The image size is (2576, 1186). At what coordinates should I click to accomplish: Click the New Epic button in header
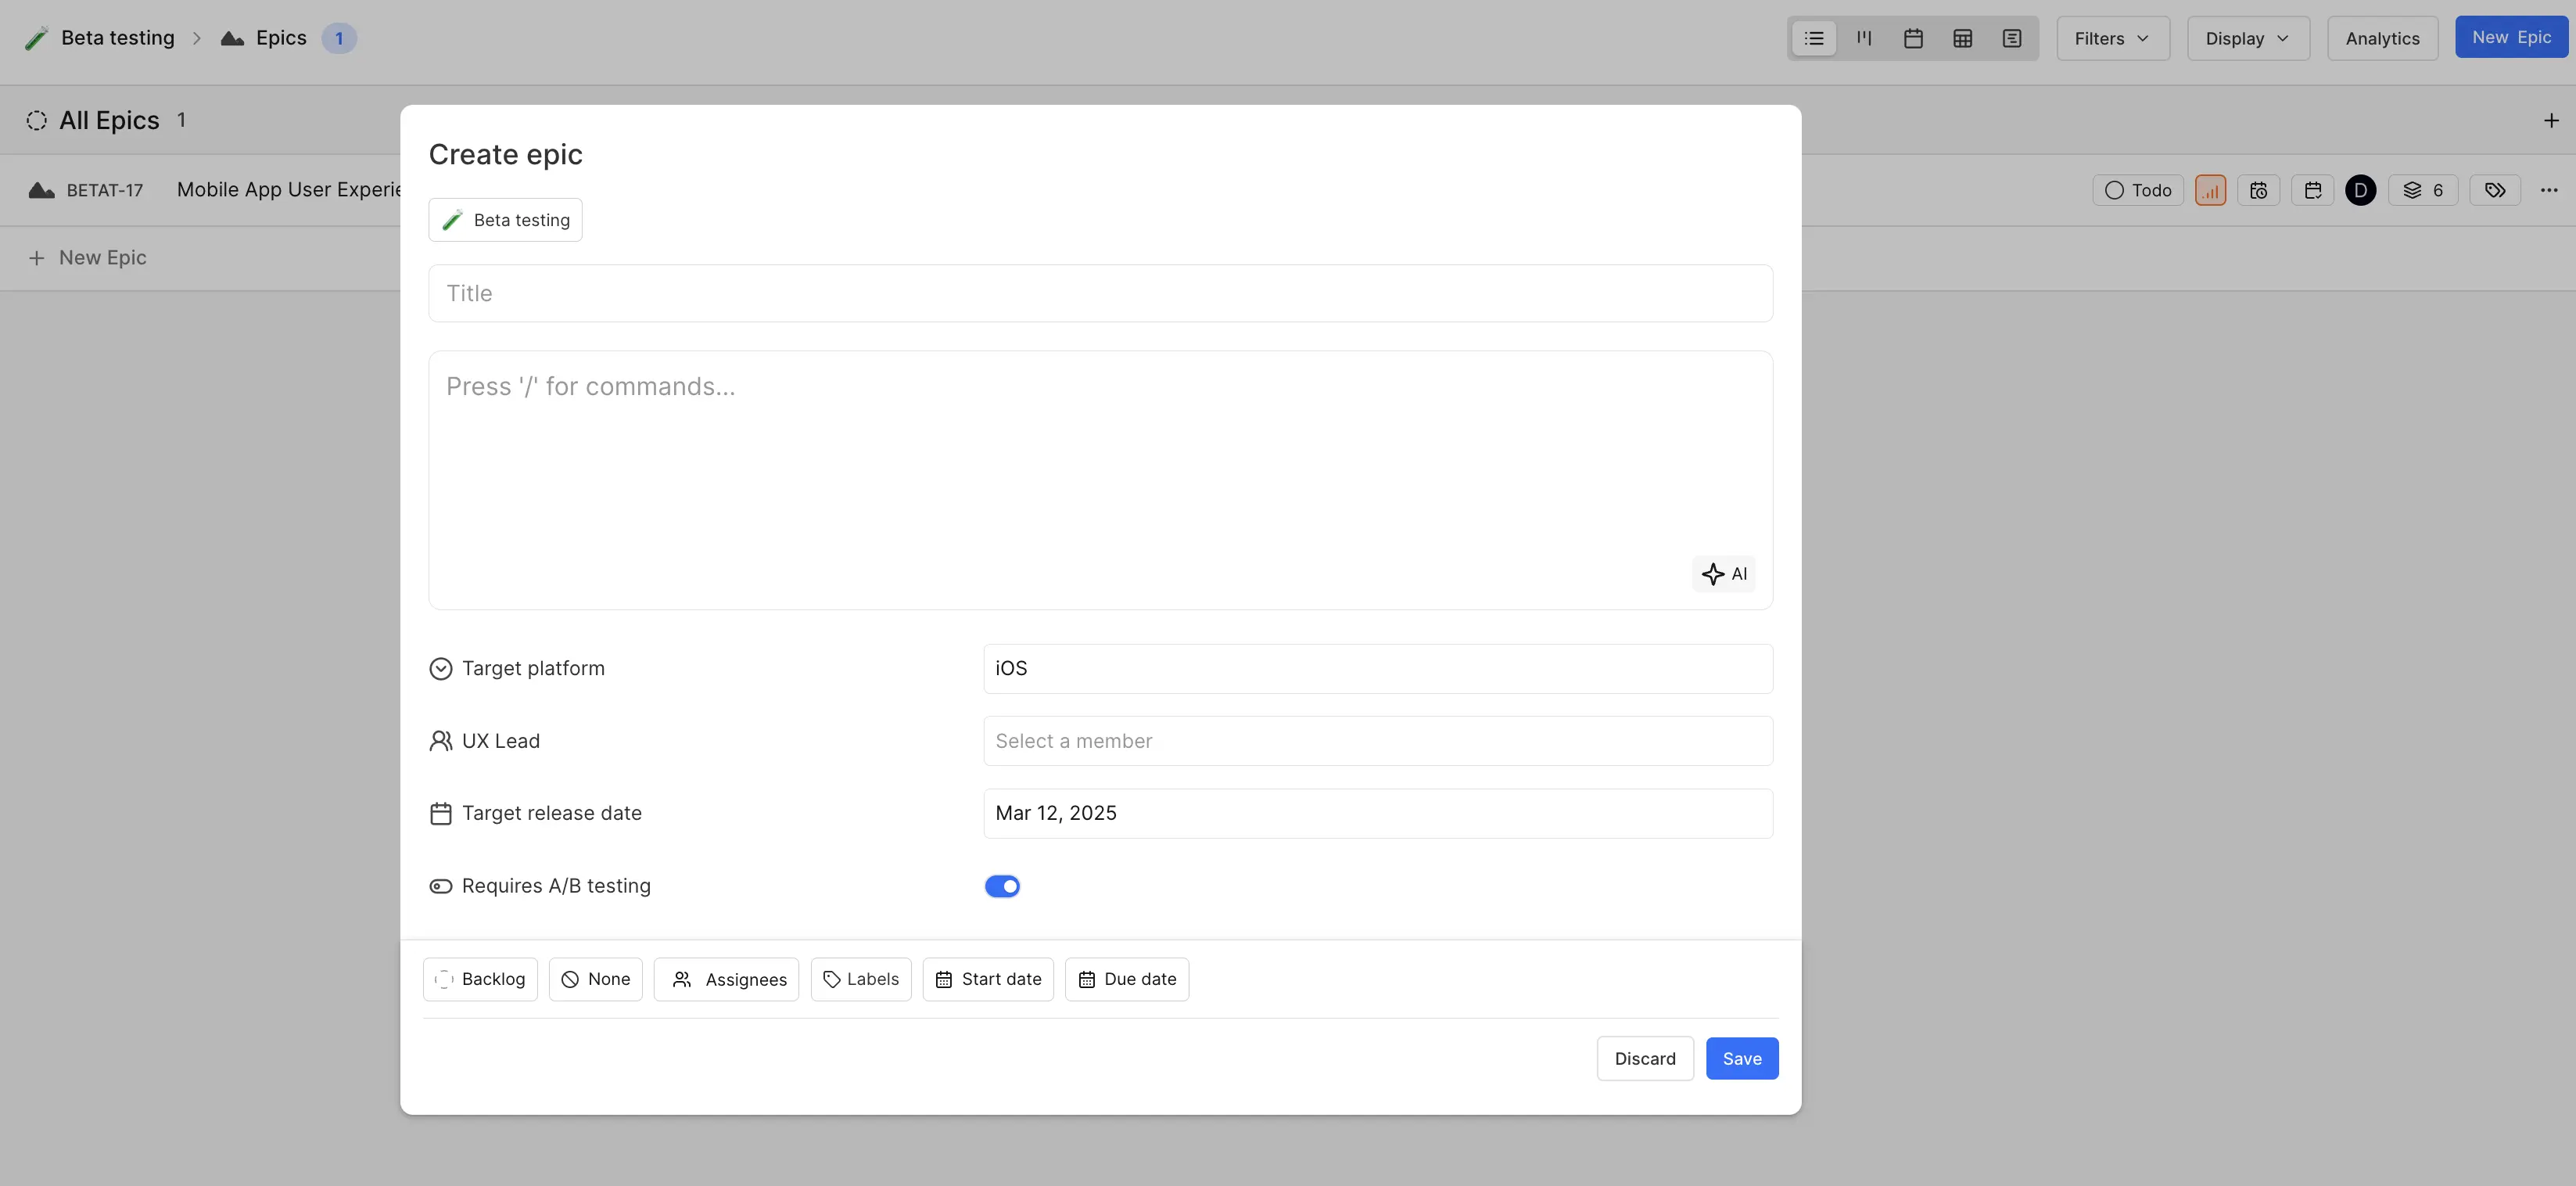tap(2511, 37)
